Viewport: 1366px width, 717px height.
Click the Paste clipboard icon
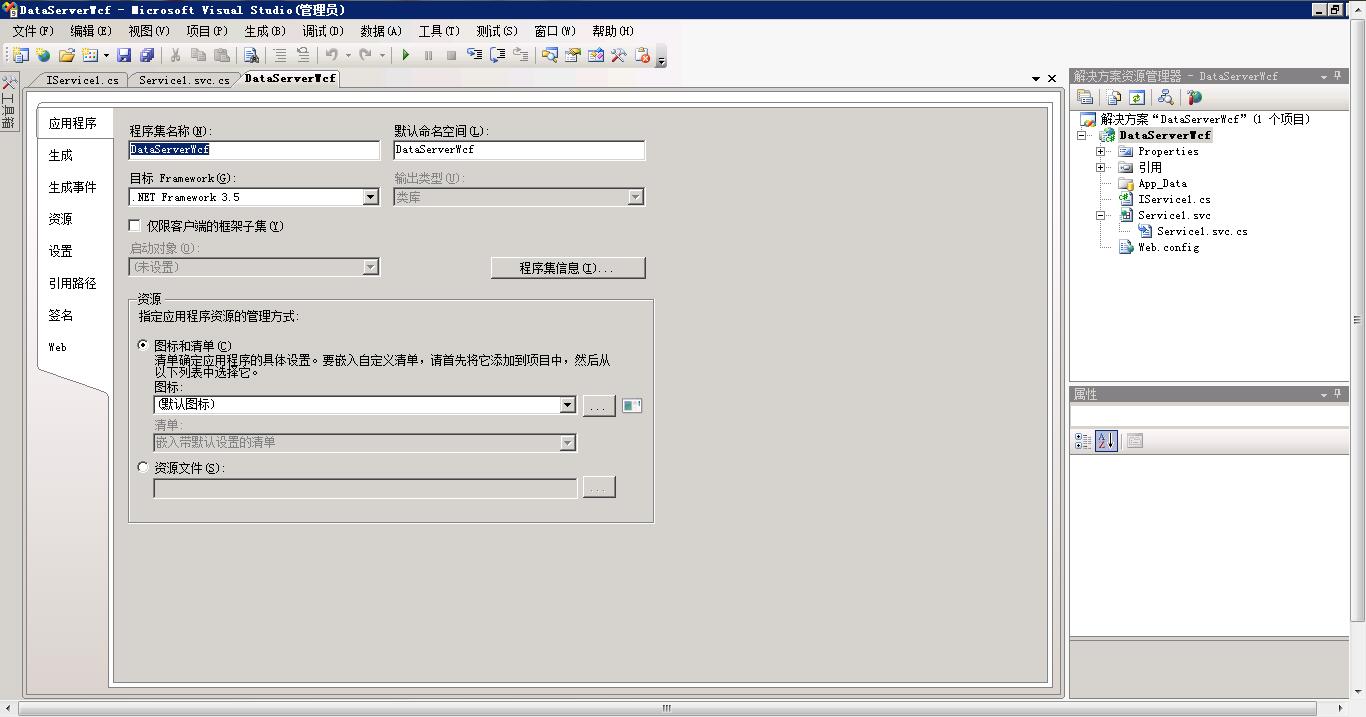(222, 56)
